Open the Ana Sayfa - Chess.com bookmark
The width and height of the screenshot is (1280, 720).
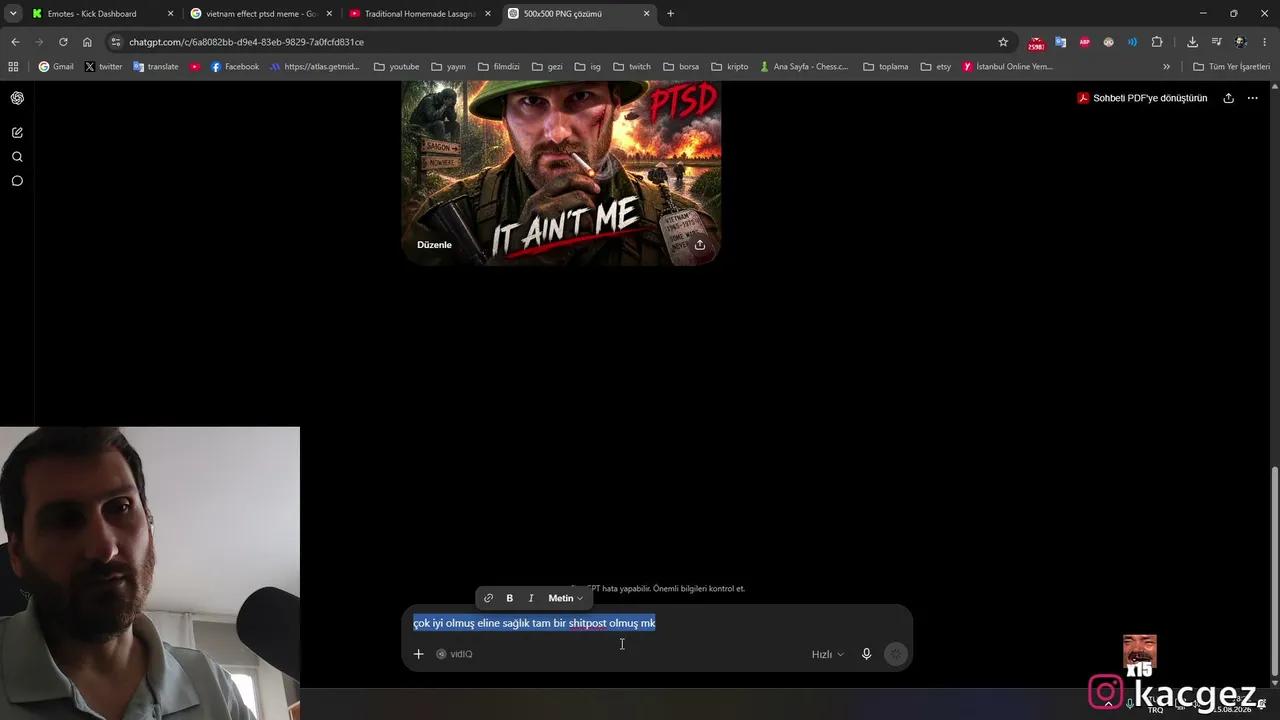point(804,67)
